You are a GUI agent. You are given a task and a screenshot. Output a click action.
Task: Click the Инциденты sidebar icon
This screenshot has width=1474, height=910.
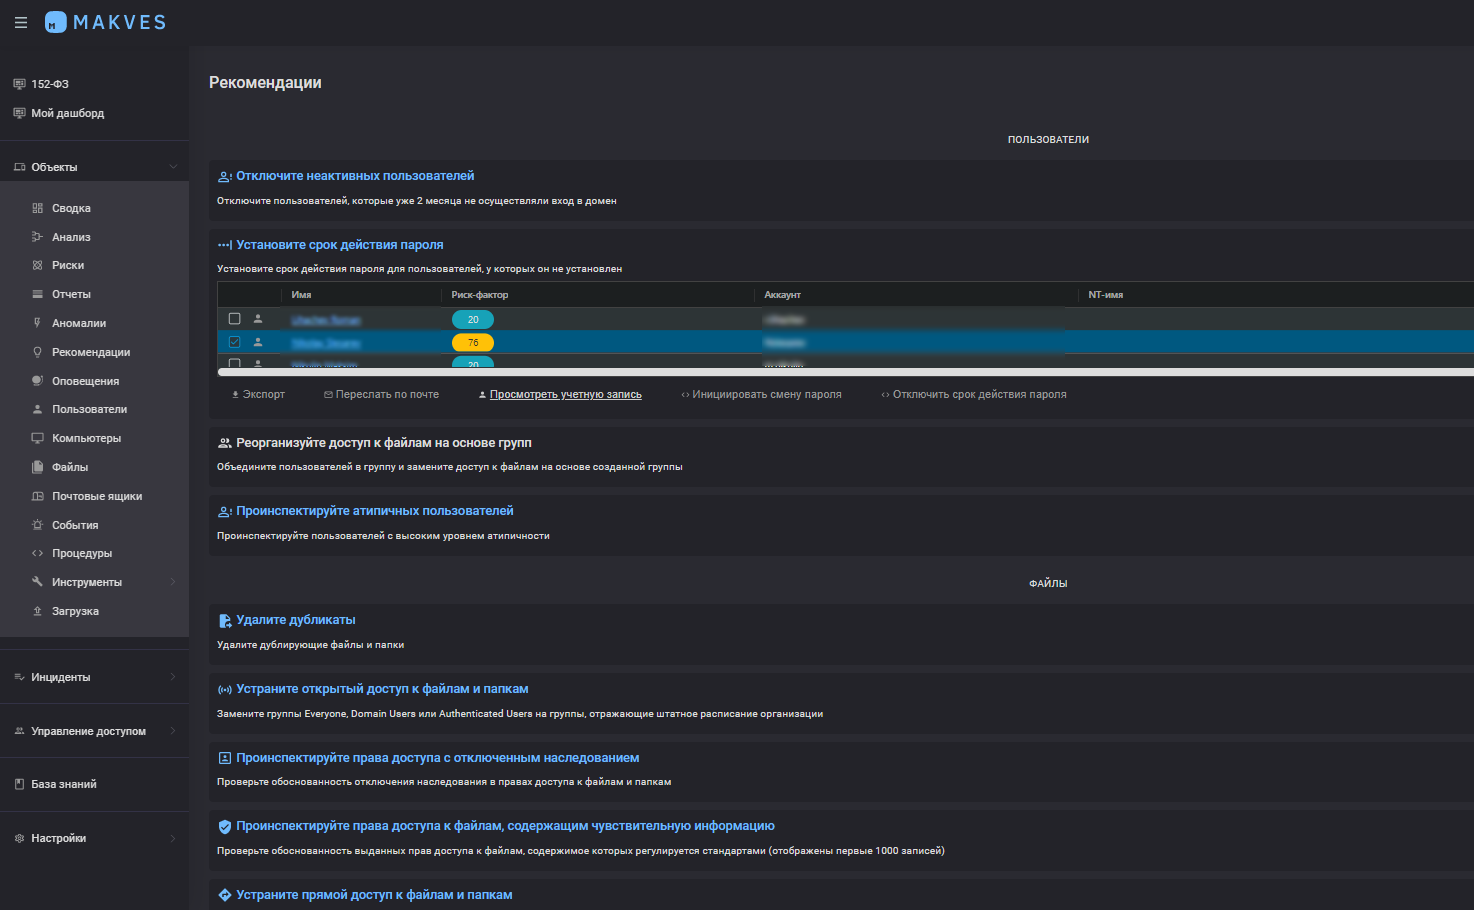click(x=19, y=677)
